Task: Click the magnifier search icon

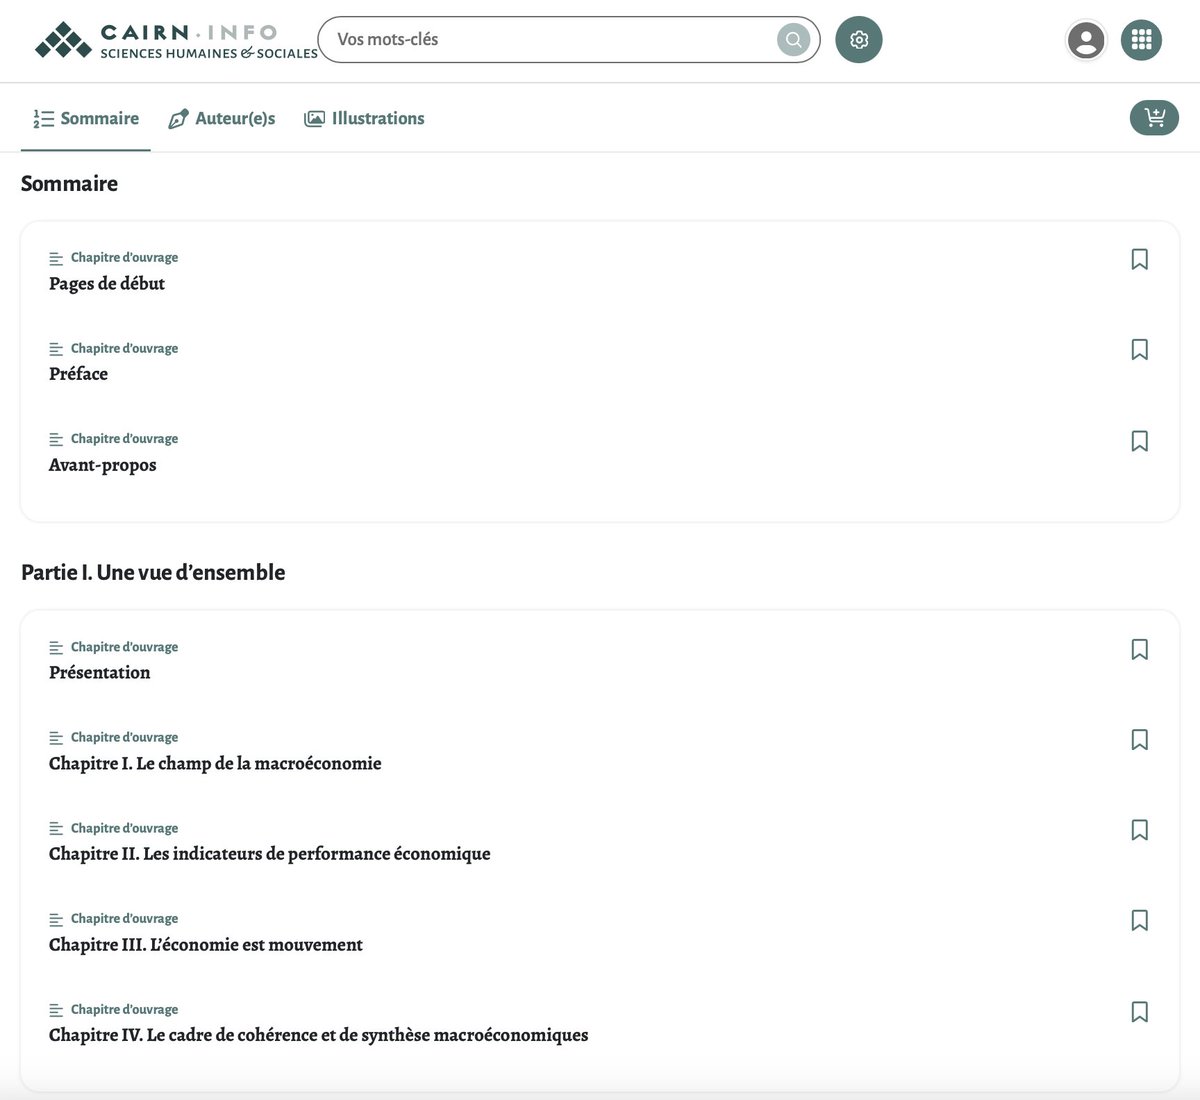Action: [x=793, y=40]
